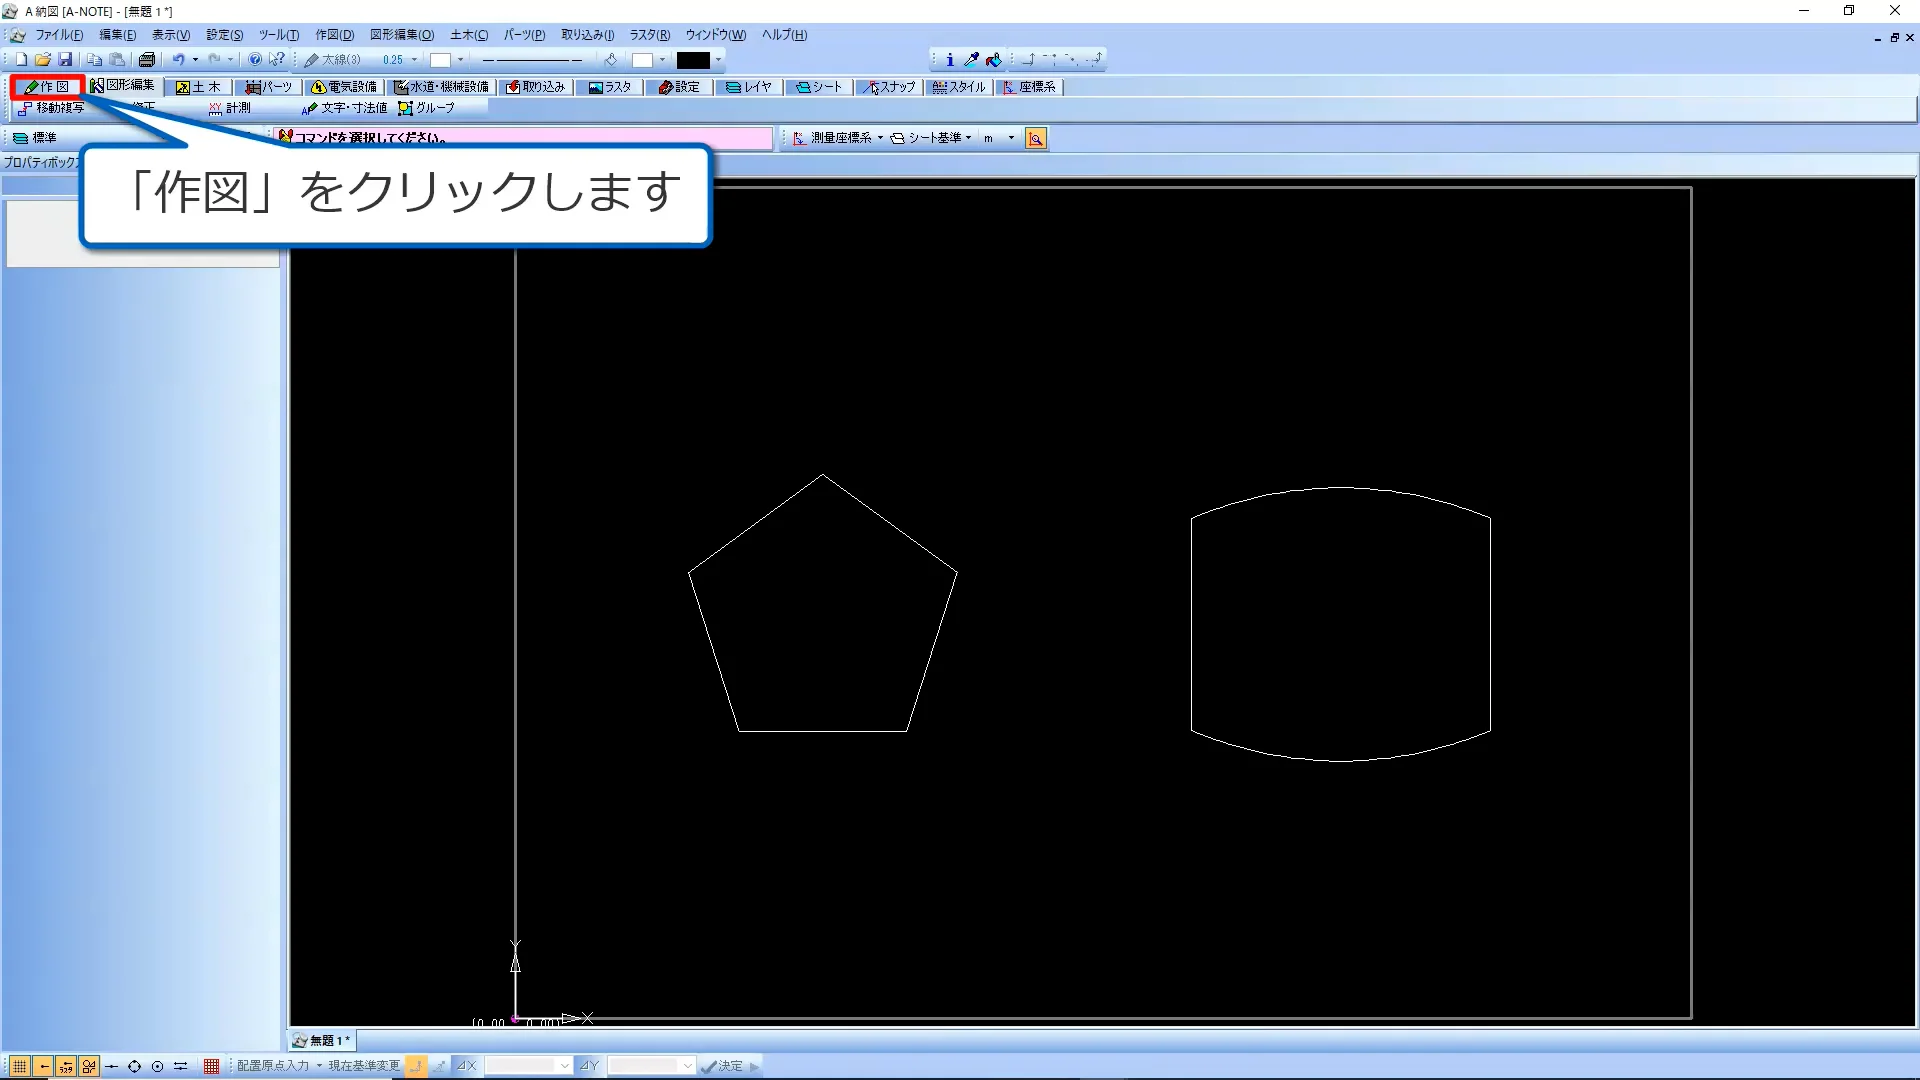The image size is (1920, 1080).
Task: Click the 現在基準変更 button
Action: click(364, 1066)
